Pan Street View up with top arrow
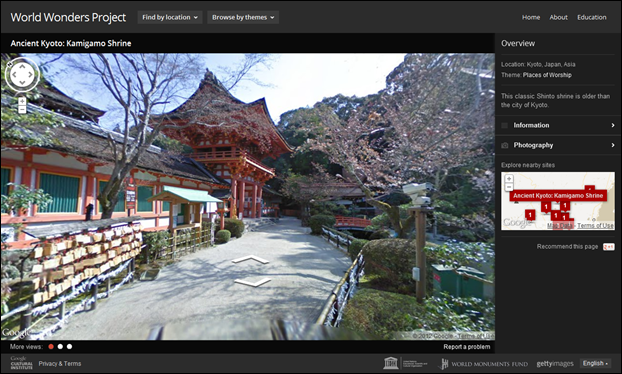This screenshot has height=374, width=622. [x=22, y=66]
